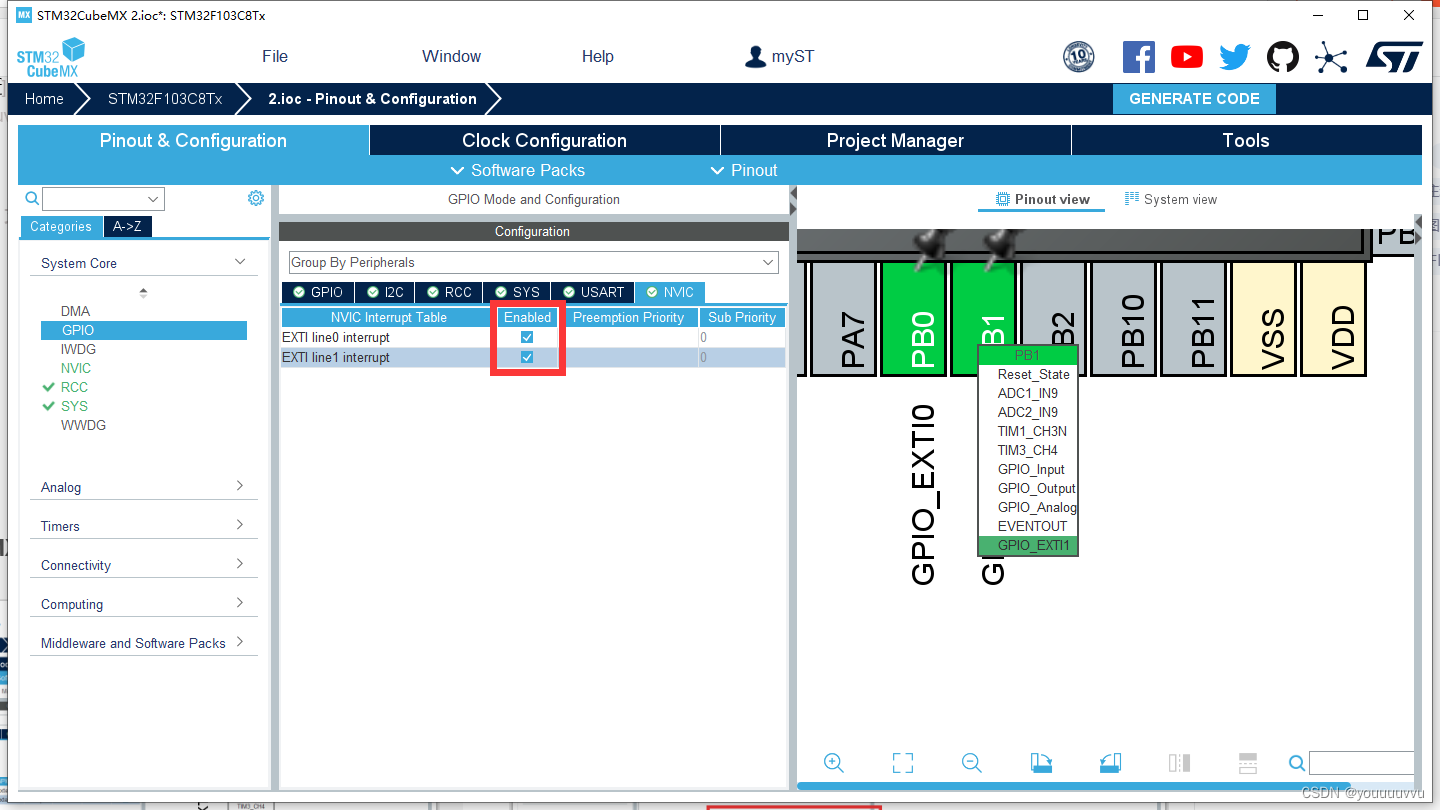
Task: Select the Pinout & Configuration tab
Action: [x=193, y=141]
